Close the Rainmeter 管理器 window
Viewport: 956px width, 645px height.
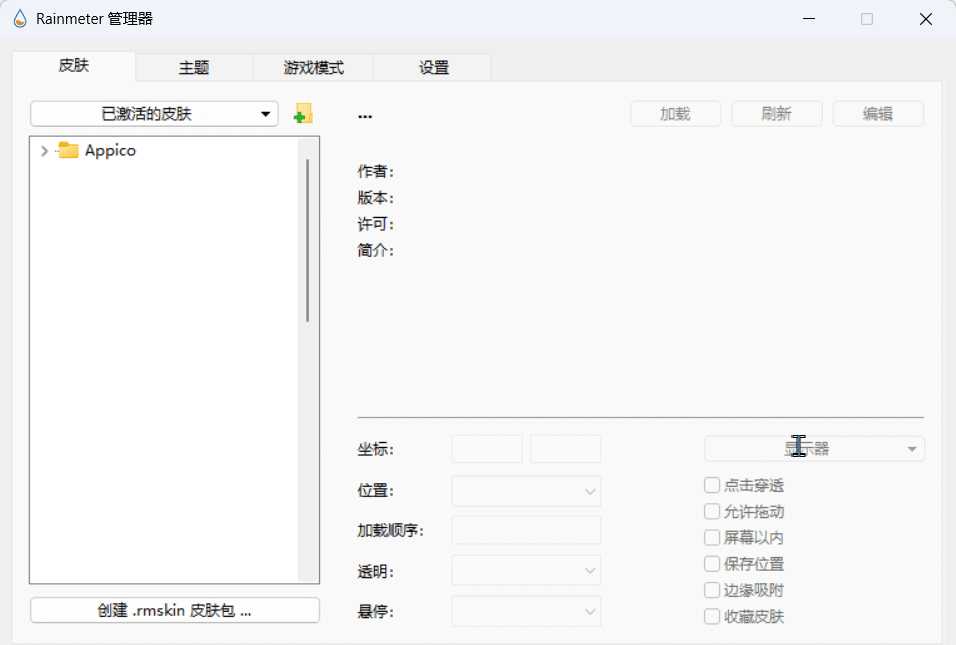click(x=926, y=19)
